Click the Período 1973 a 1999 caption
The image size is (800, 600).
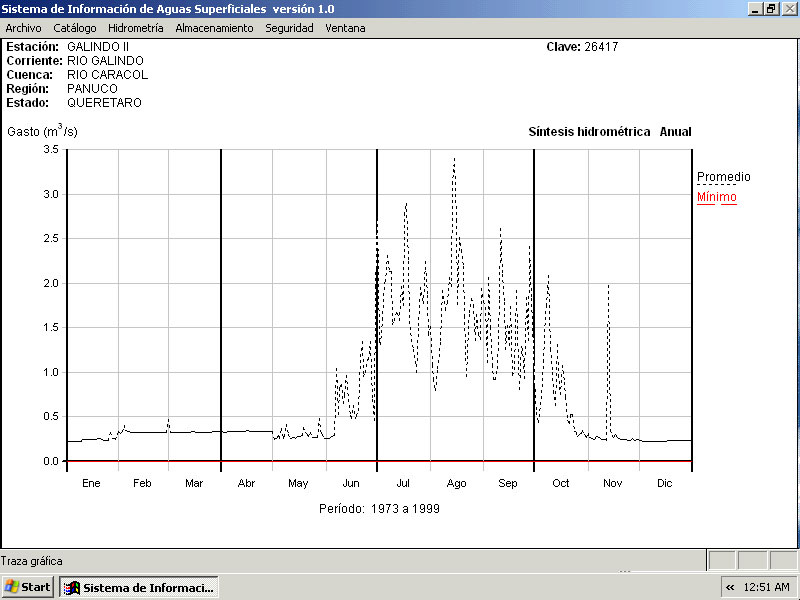pos(379,508)
